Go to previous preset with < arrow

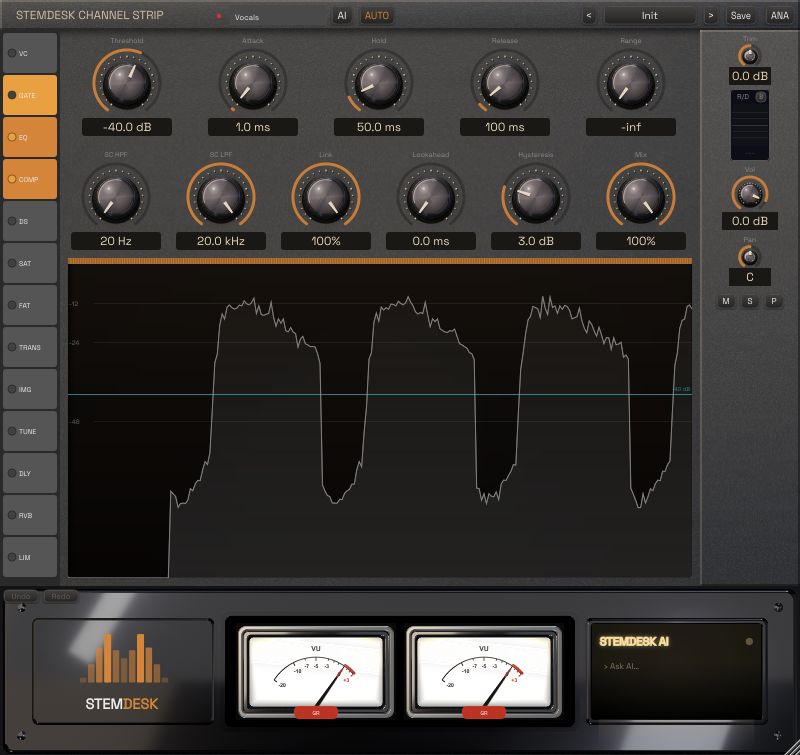(589, 16)
